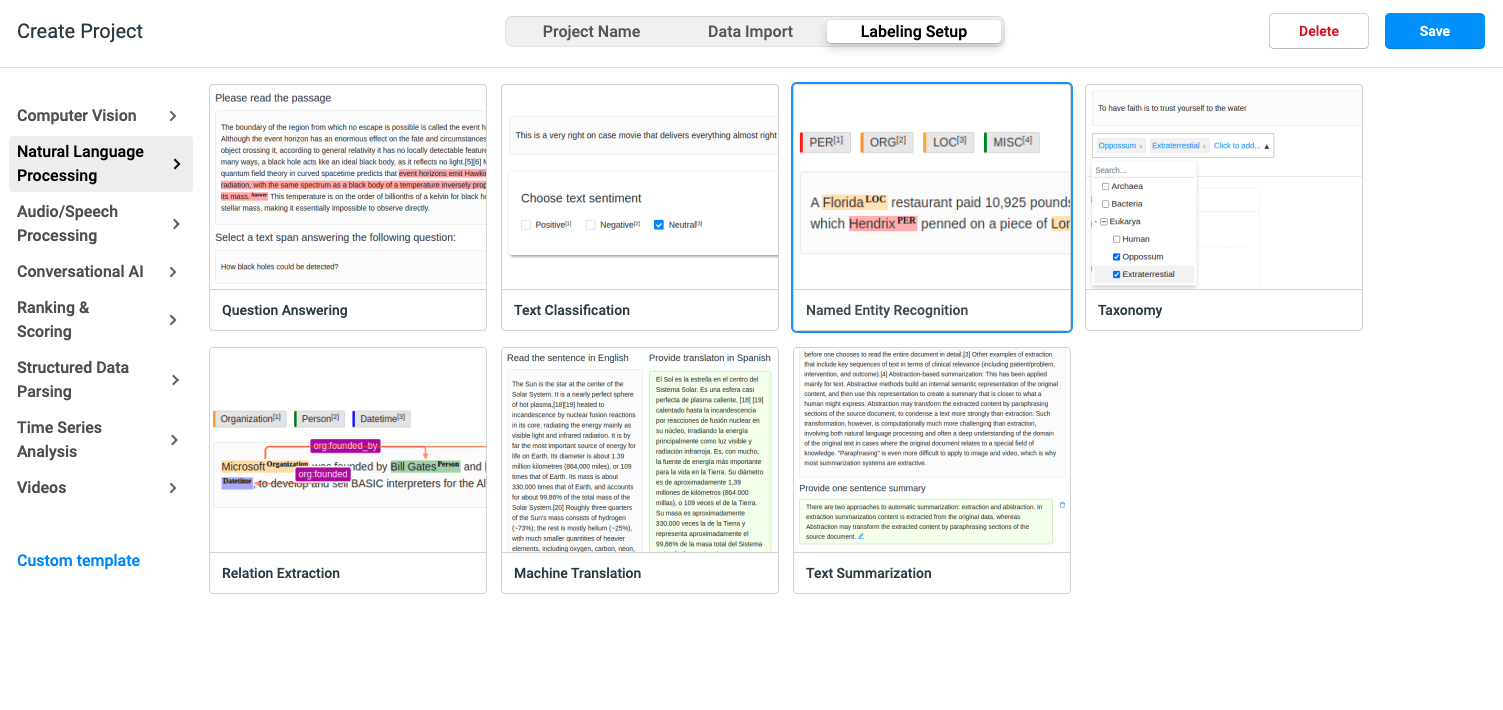This screenshot has width=1503, height=710.
Task: Toggle the Eukarya parent checkbox
Action: coord(1104,222)
